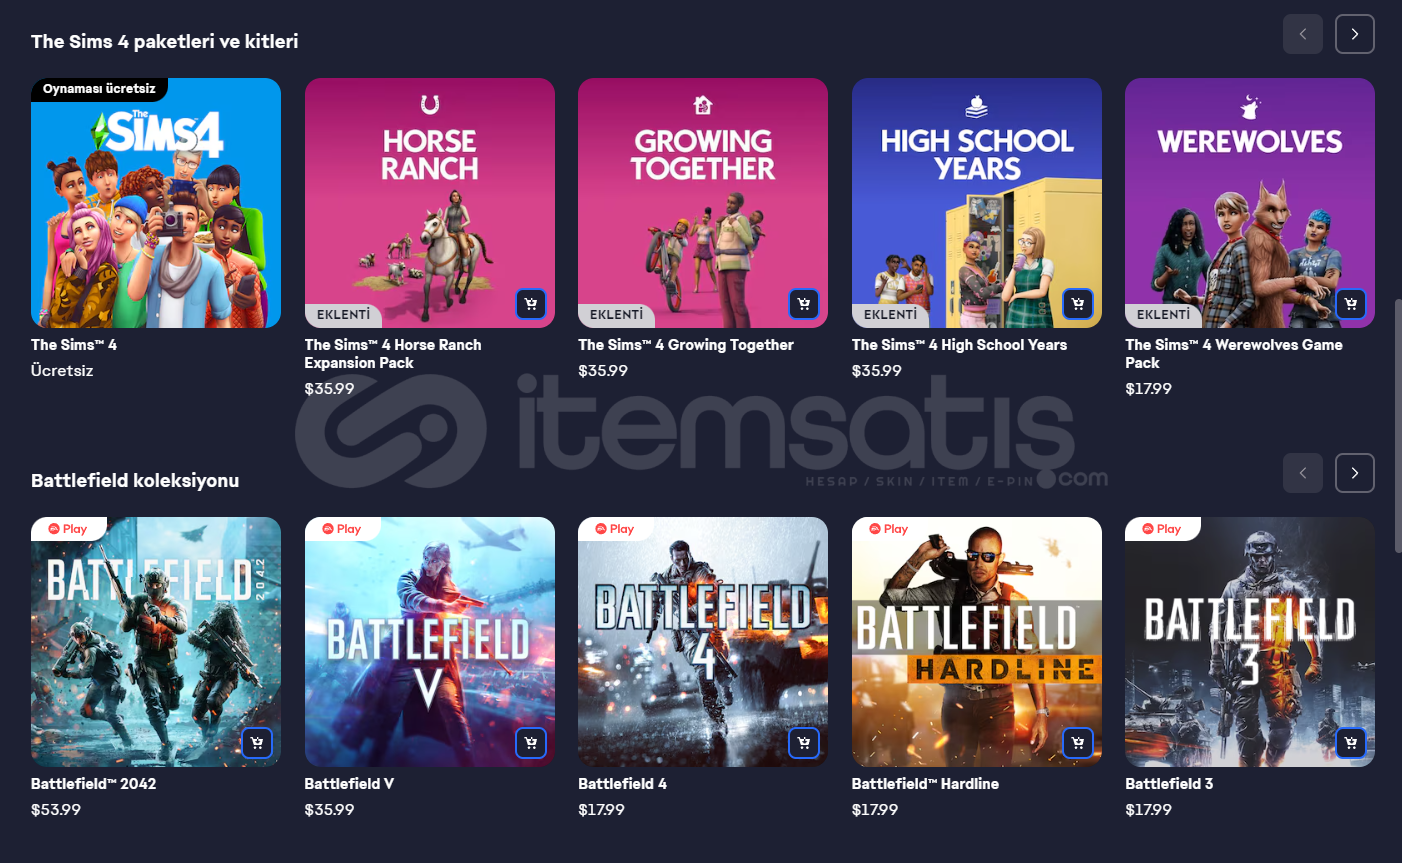
Task: Open the Battlefield Hardline title link
Action: pos(925,784)
